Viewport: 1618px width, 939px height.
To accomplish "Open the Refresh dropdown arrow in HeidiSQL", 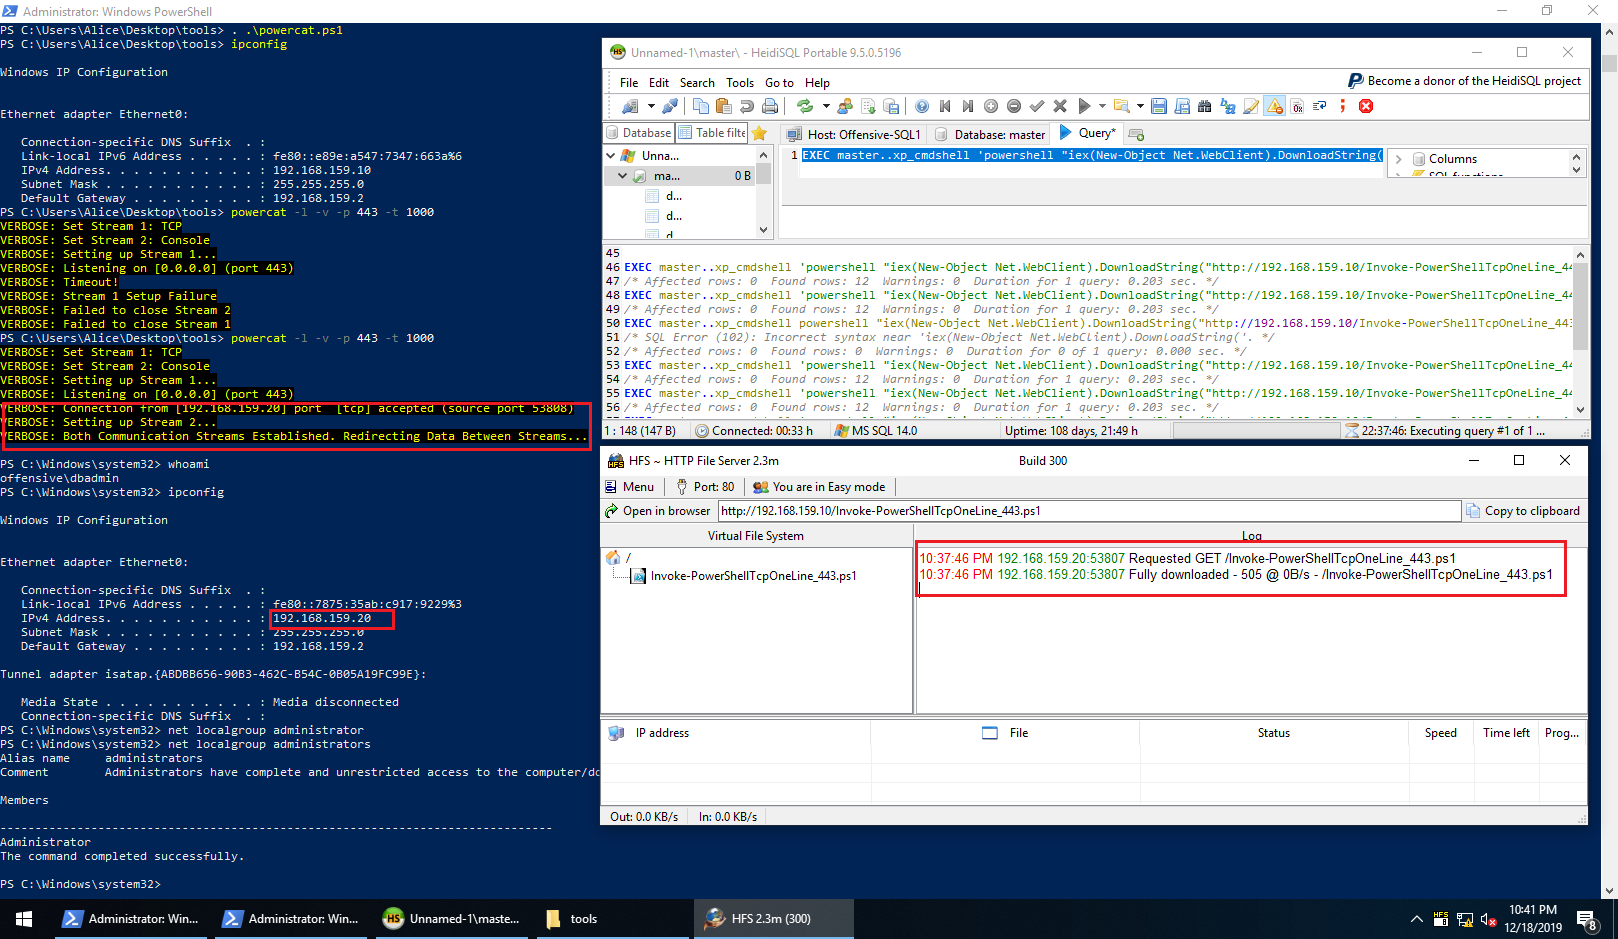I will click(826, 106).
